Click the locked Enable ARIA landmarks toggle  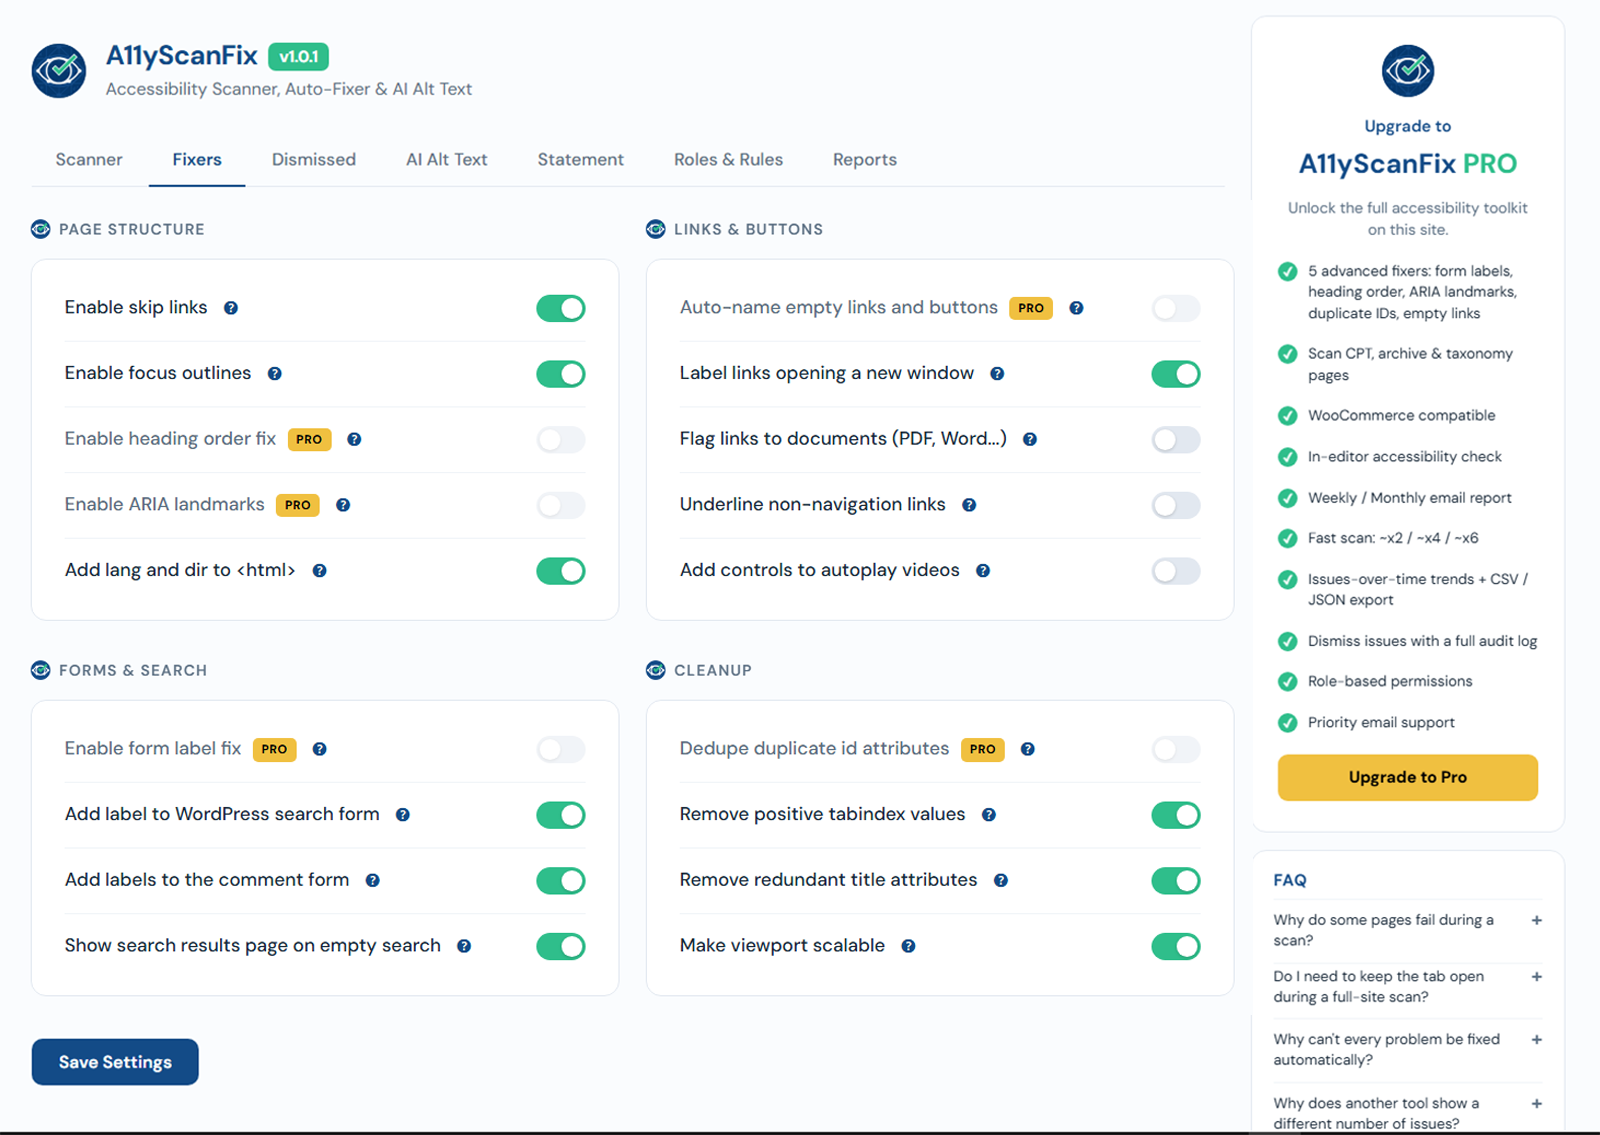coord(561,505)
